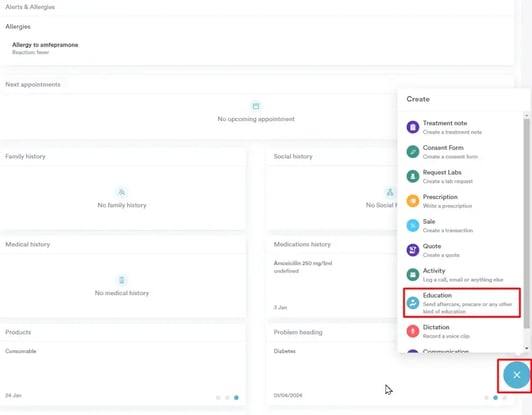Image resolution: width=532 pixels, height=415 pixels.
Task: Click the purple Quote icon
Action: (x=413, y=250)
